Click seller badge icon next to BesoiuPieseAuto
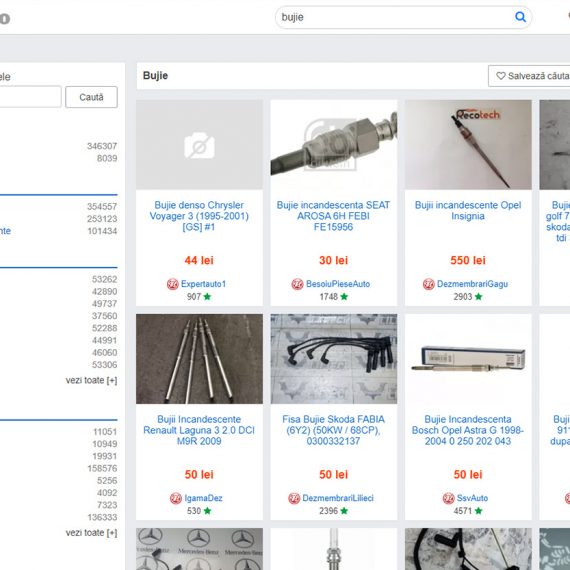This screenshot has width=570, height=570. point(297,284)
